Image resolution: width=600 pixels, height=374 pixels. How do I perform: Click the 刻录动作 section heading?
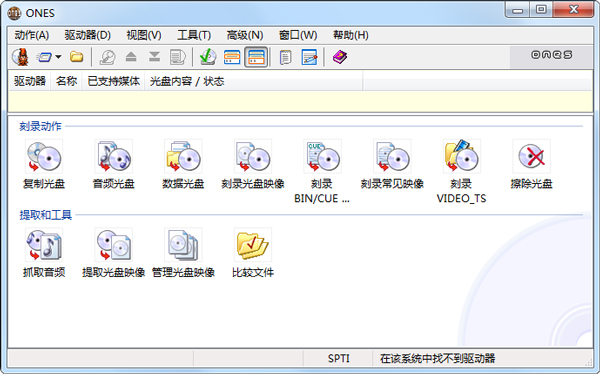coord(40,126)
